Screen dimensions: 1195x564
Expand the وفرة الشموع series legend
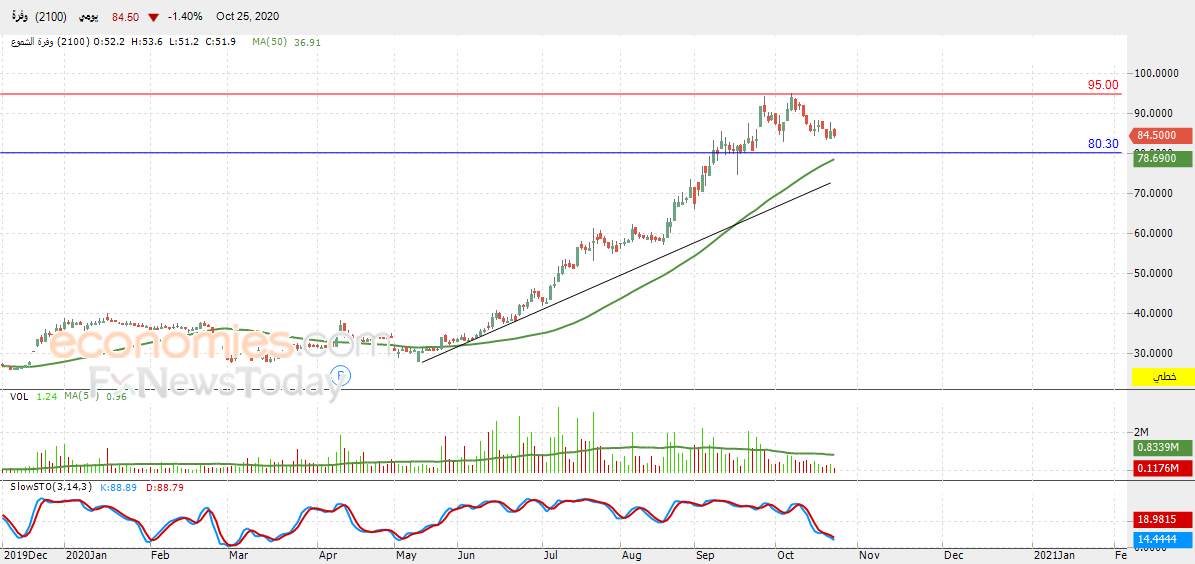(x=50, y=43)
